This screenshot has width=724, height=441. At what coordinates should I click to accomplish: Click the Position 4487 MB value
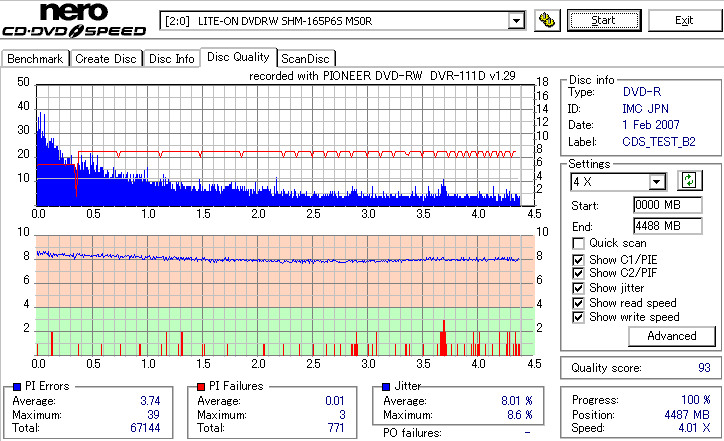[688, 415]
